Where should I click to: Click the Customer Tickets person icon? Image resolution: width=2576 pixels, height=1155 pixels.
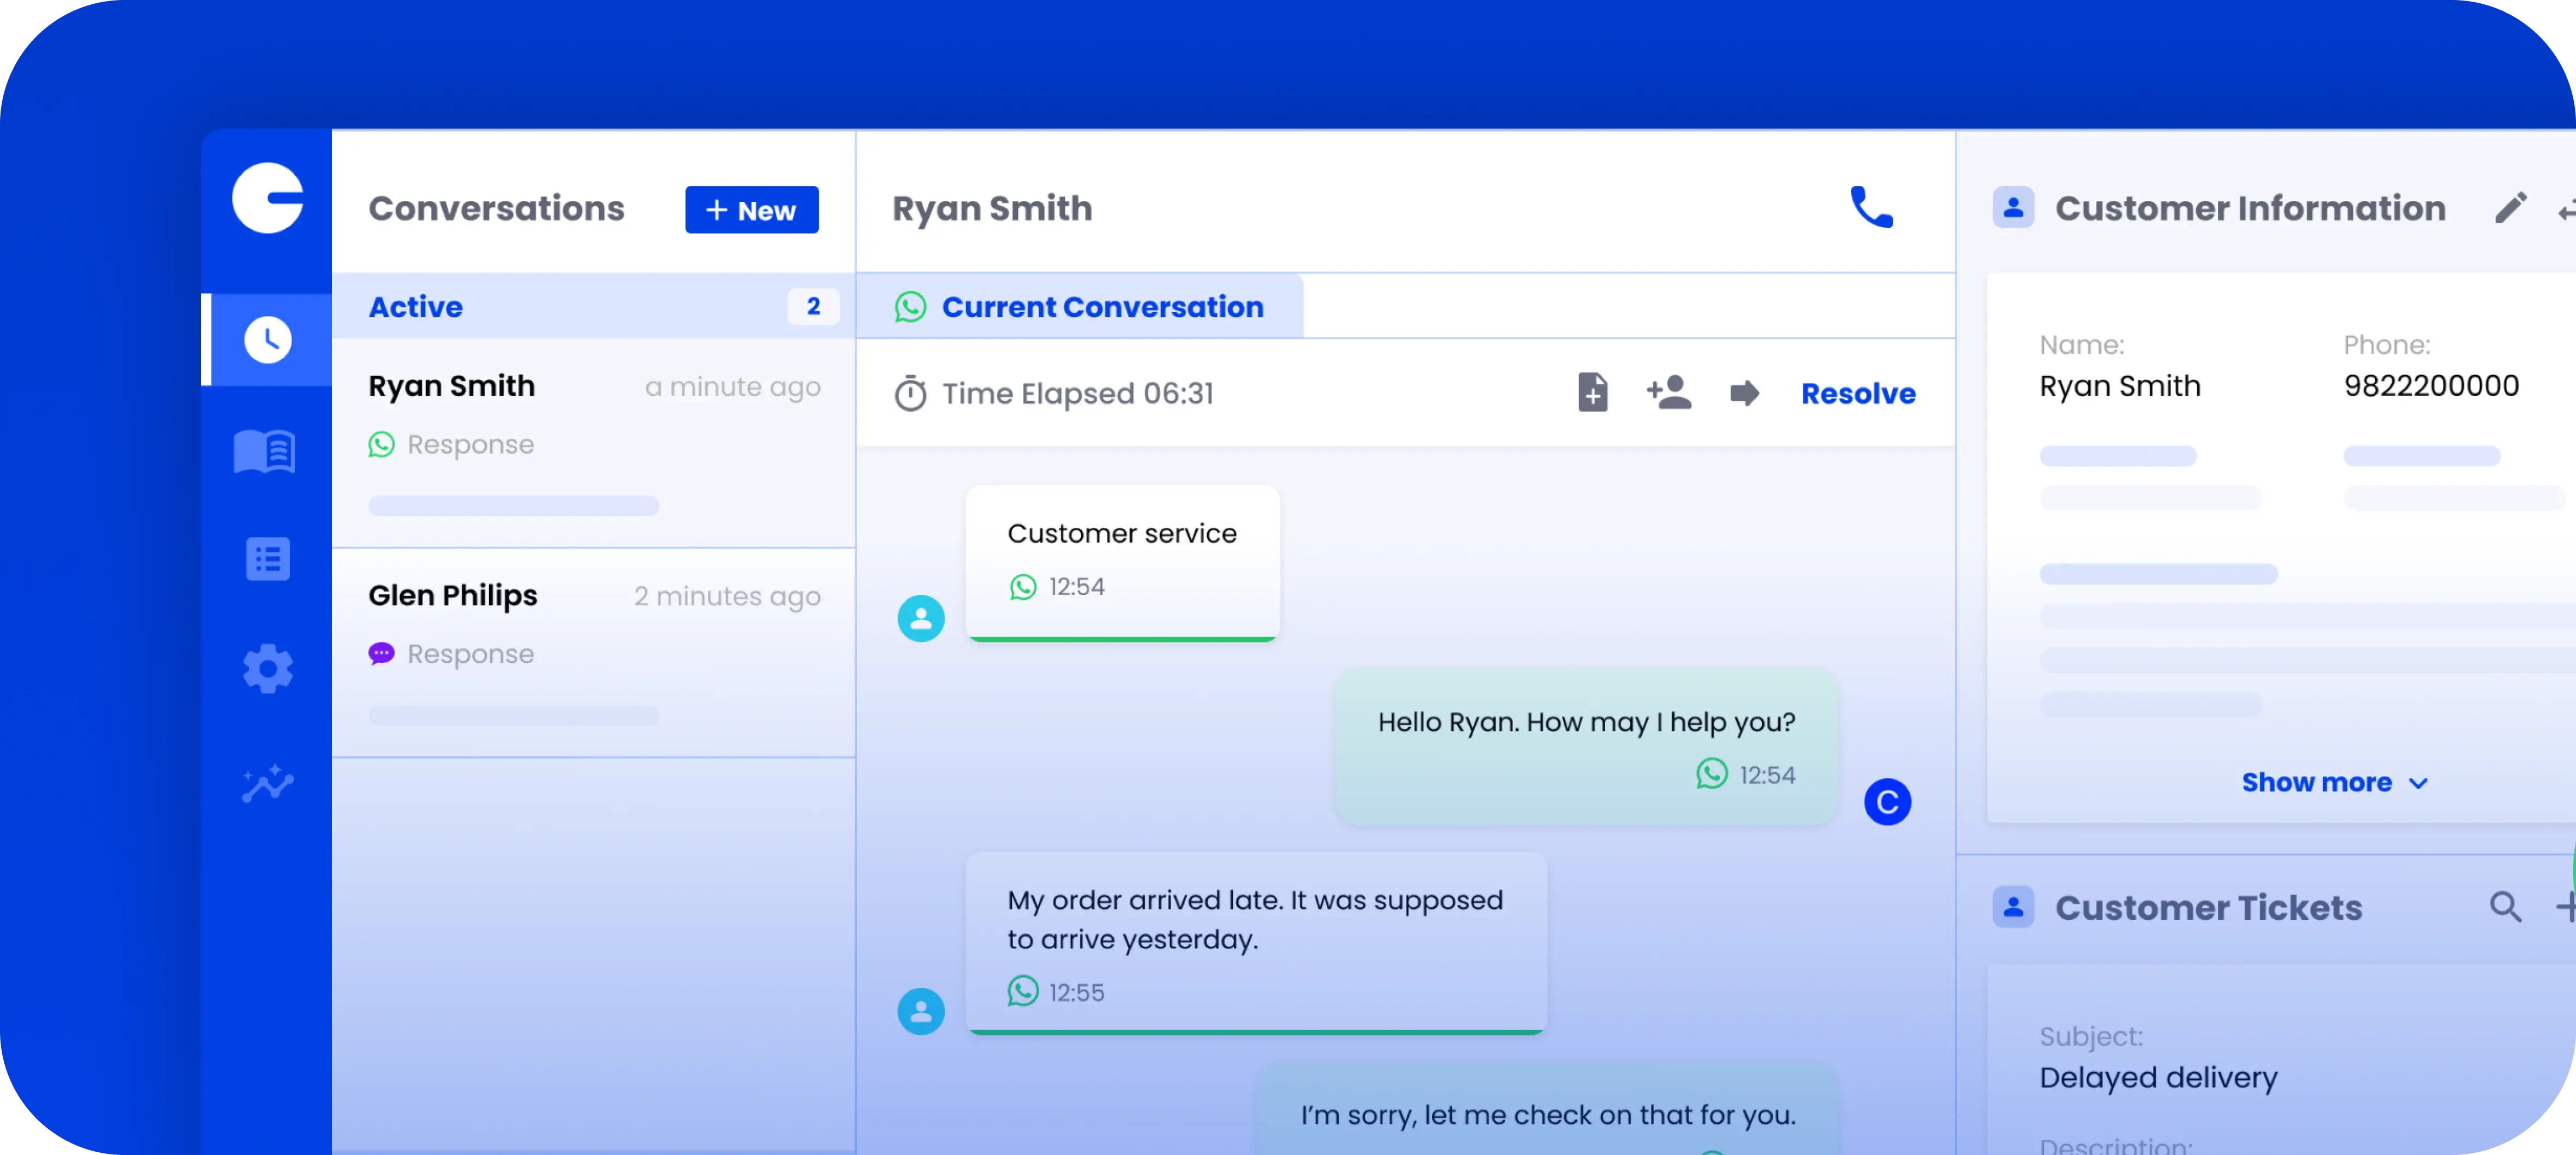(2013, 907)
